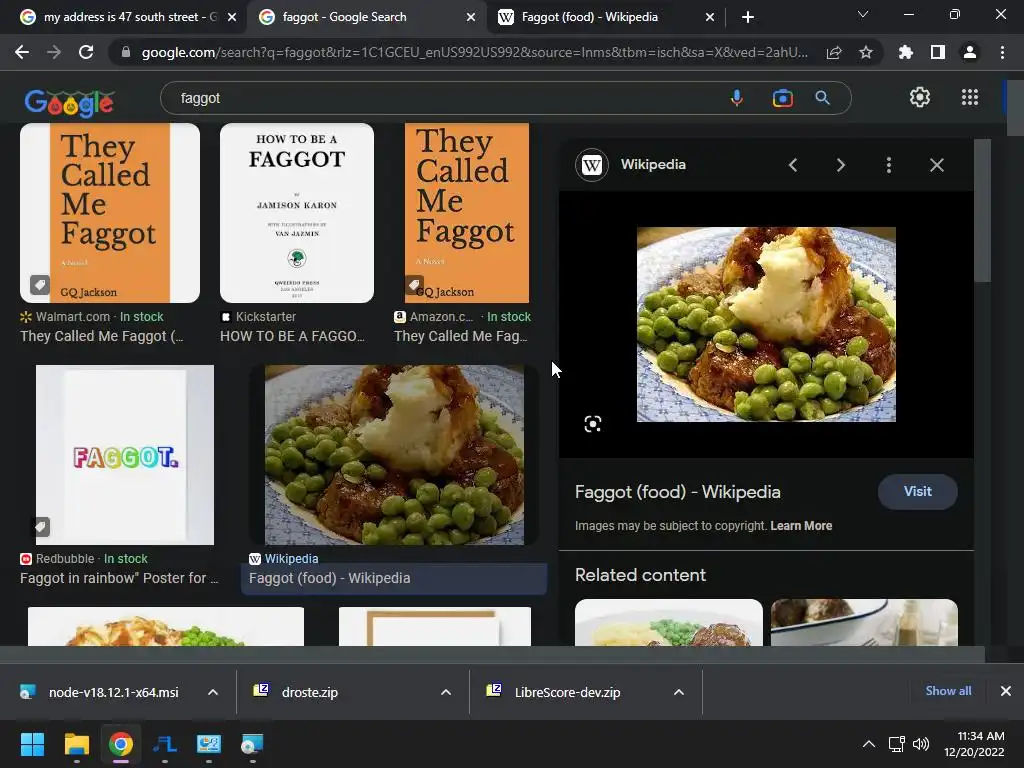Open the Amazon They Called Me book thumbnail
This screenshot has width=1024, height=768.
467,213
